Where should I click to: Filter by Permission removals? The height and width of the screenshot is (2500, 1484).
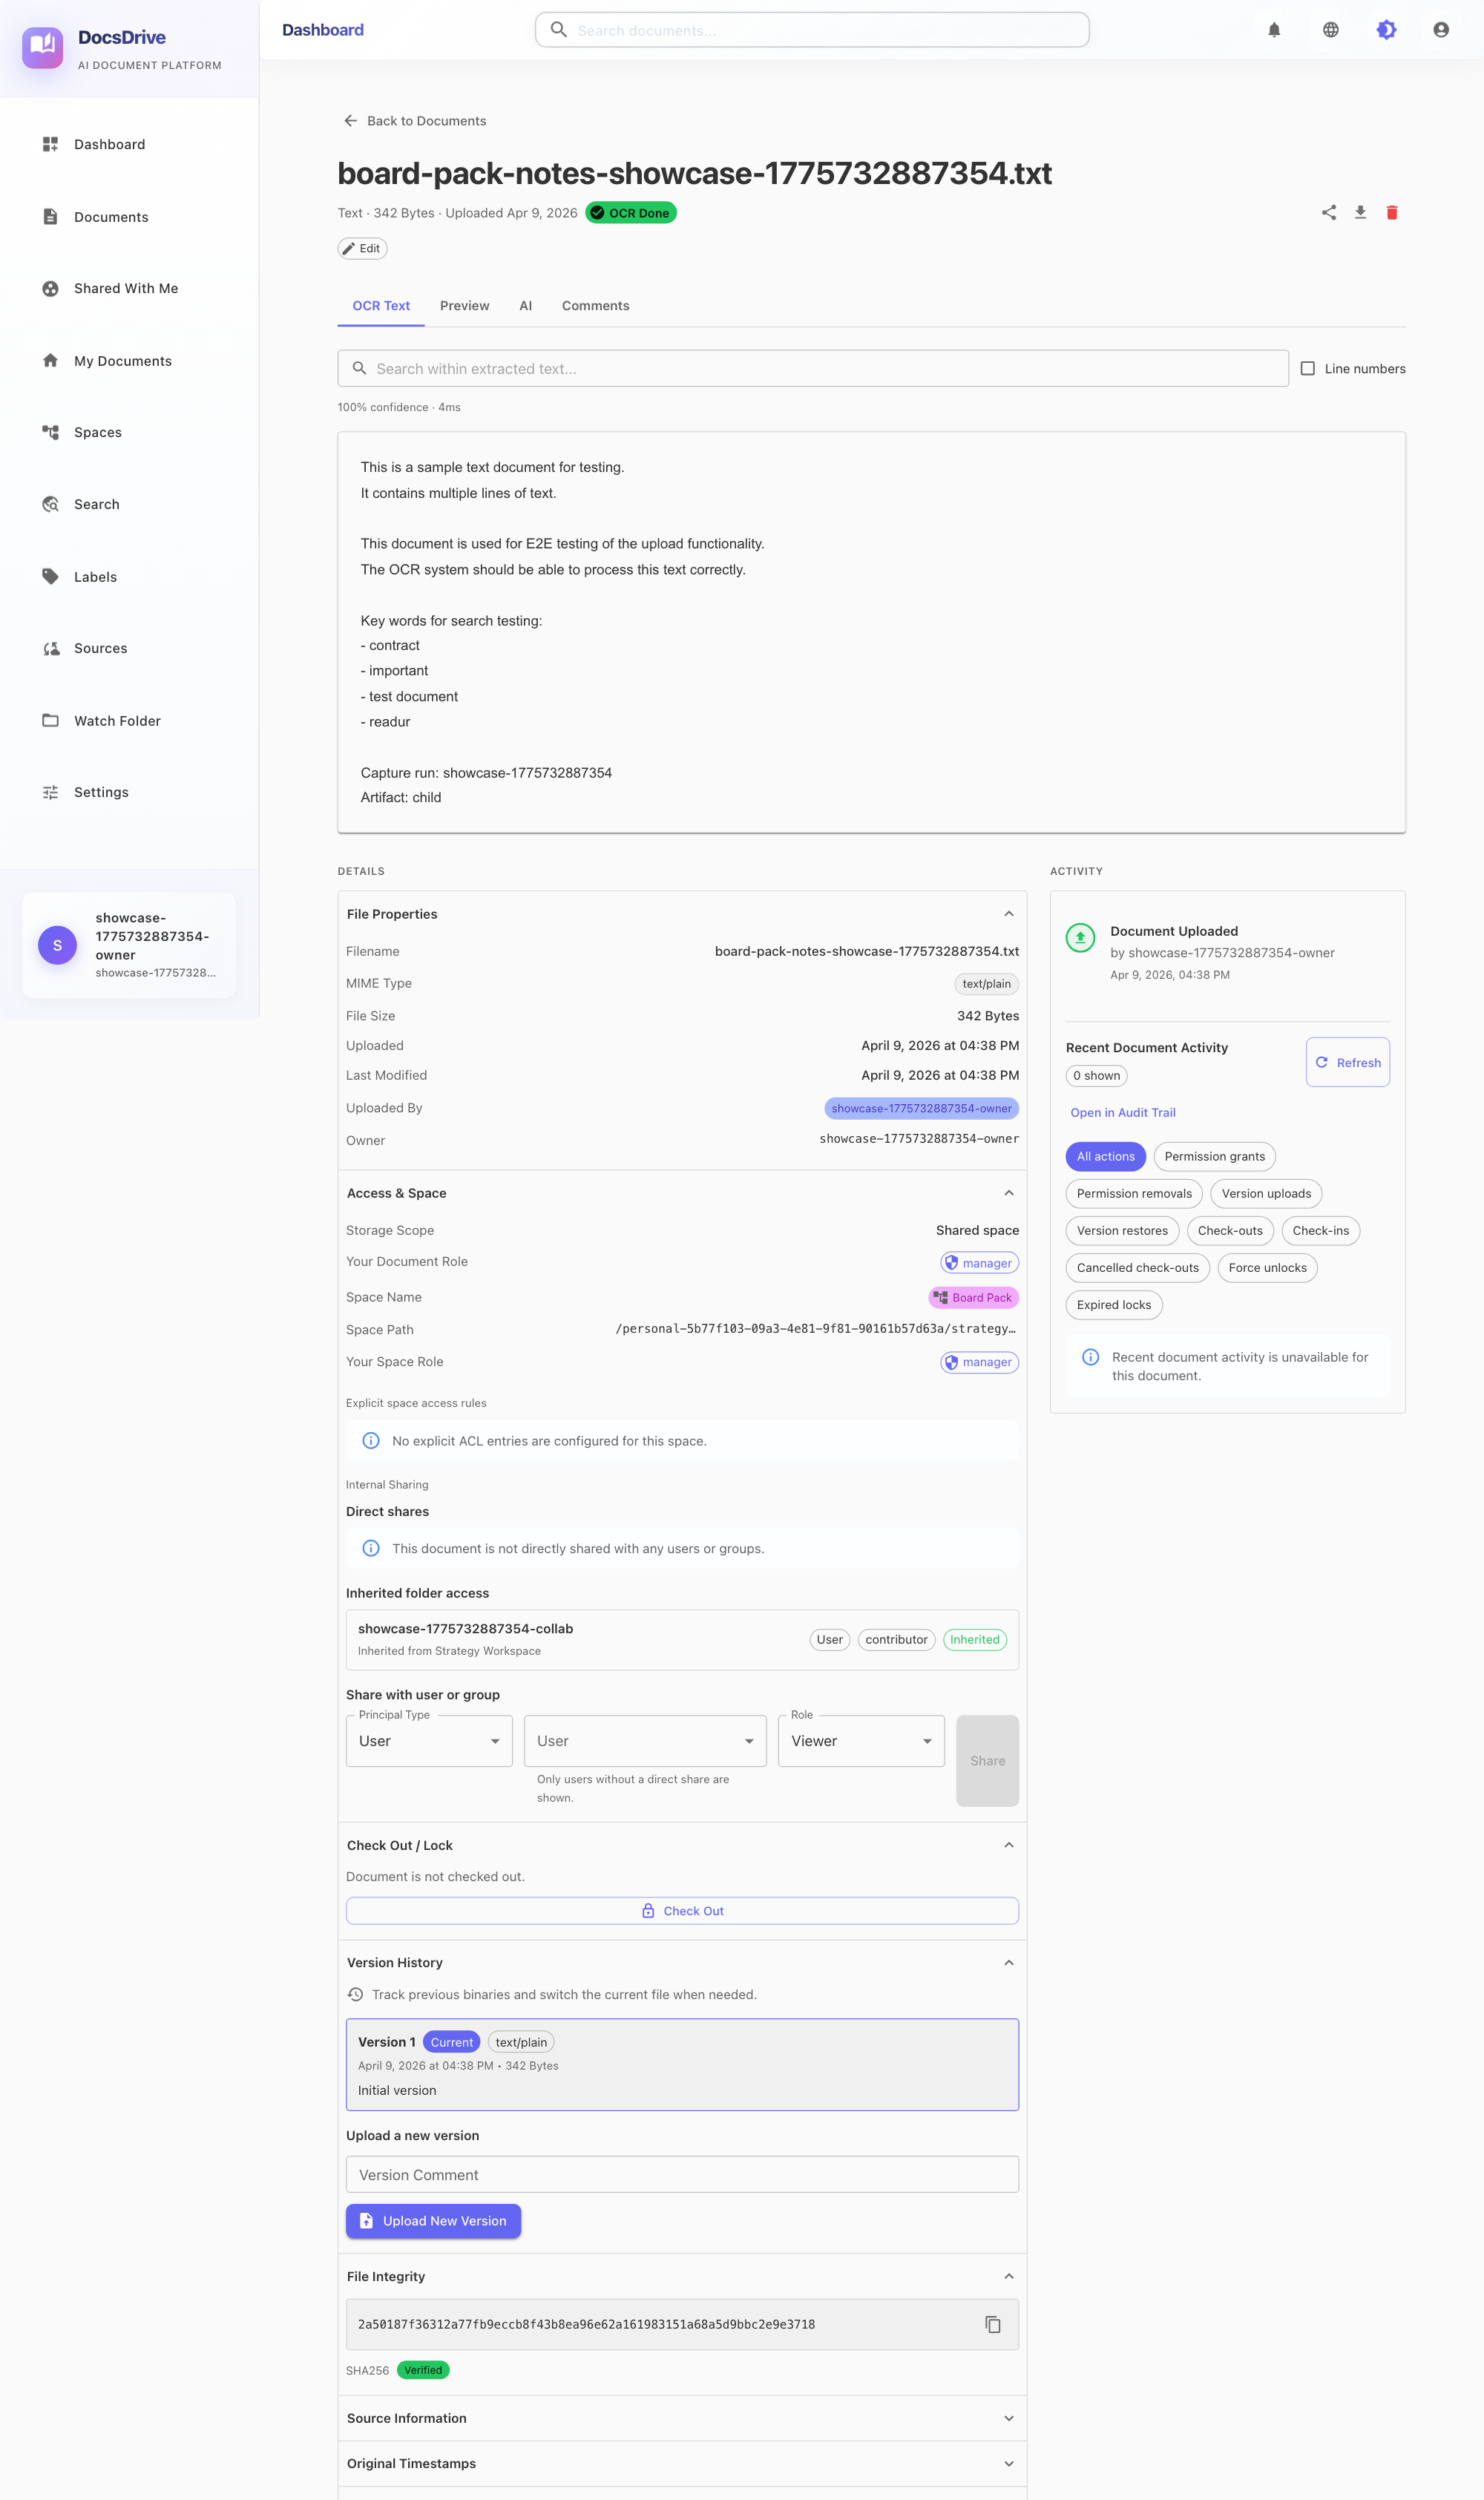(x=1134, y=1194)
